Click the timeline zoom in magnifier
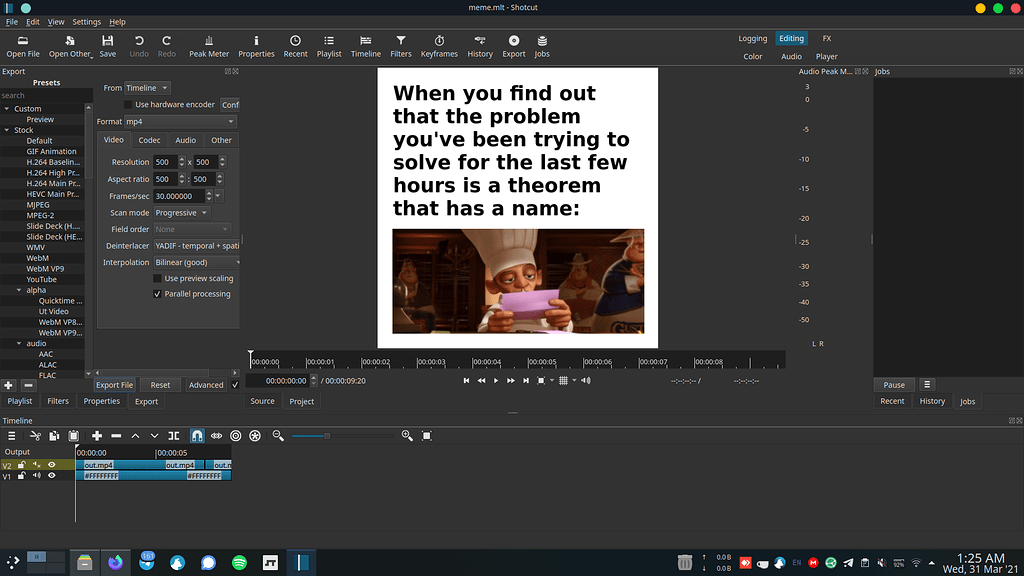 point(408,436)
